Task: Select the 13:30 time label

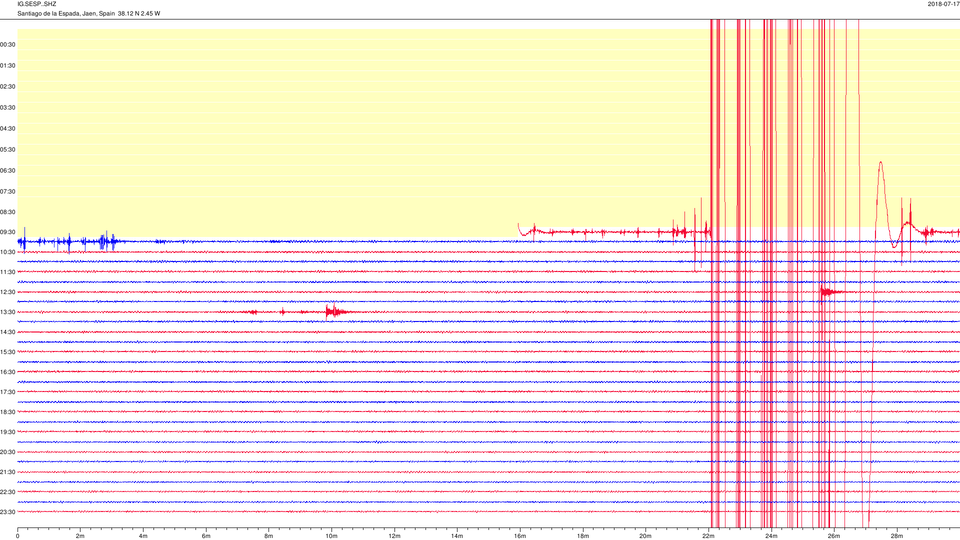Action: click(x=8, y=312)
